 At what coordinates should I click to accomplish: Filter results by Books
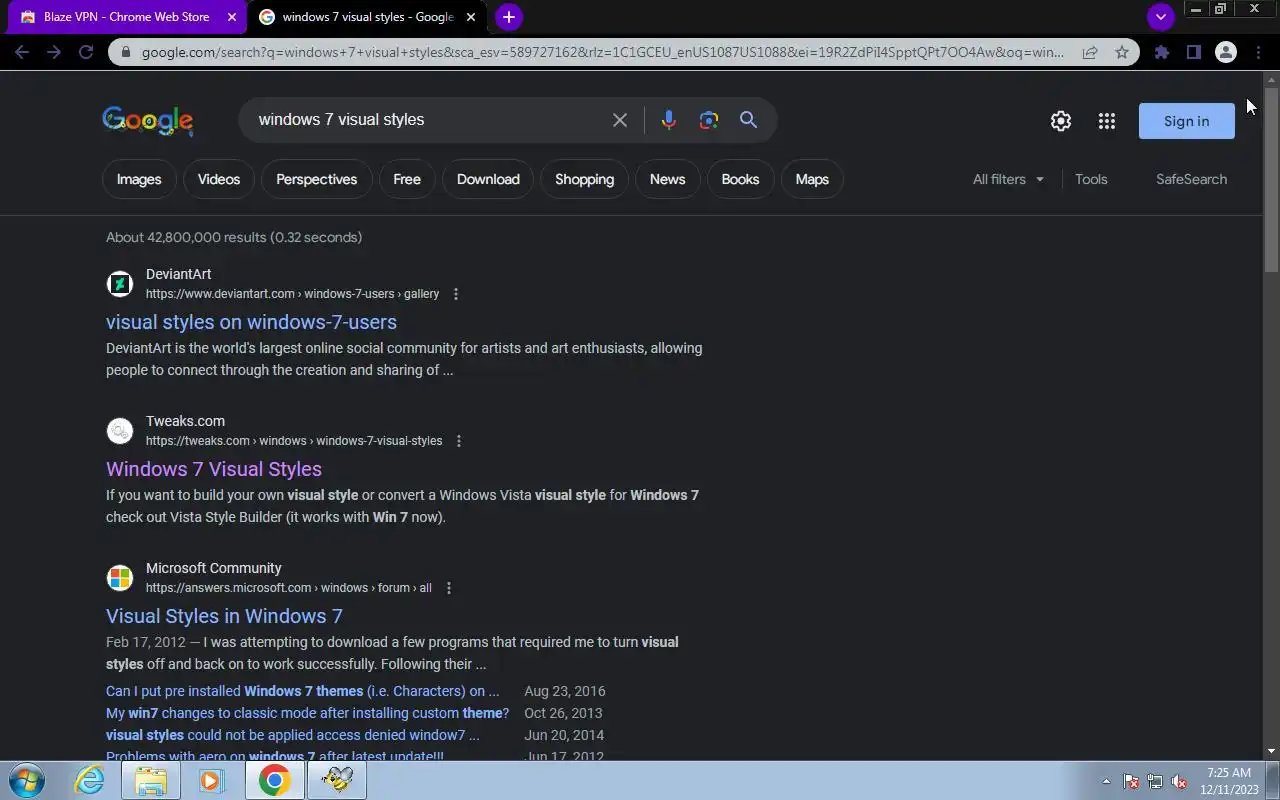(740, 179)
